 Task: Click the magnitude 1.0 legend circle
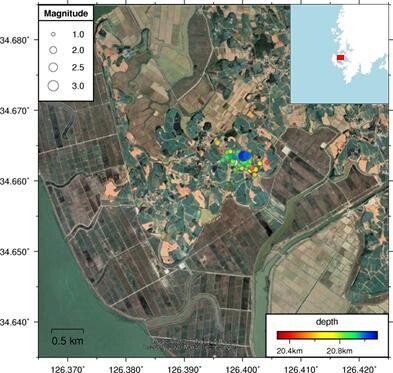(x=53, y=34)
